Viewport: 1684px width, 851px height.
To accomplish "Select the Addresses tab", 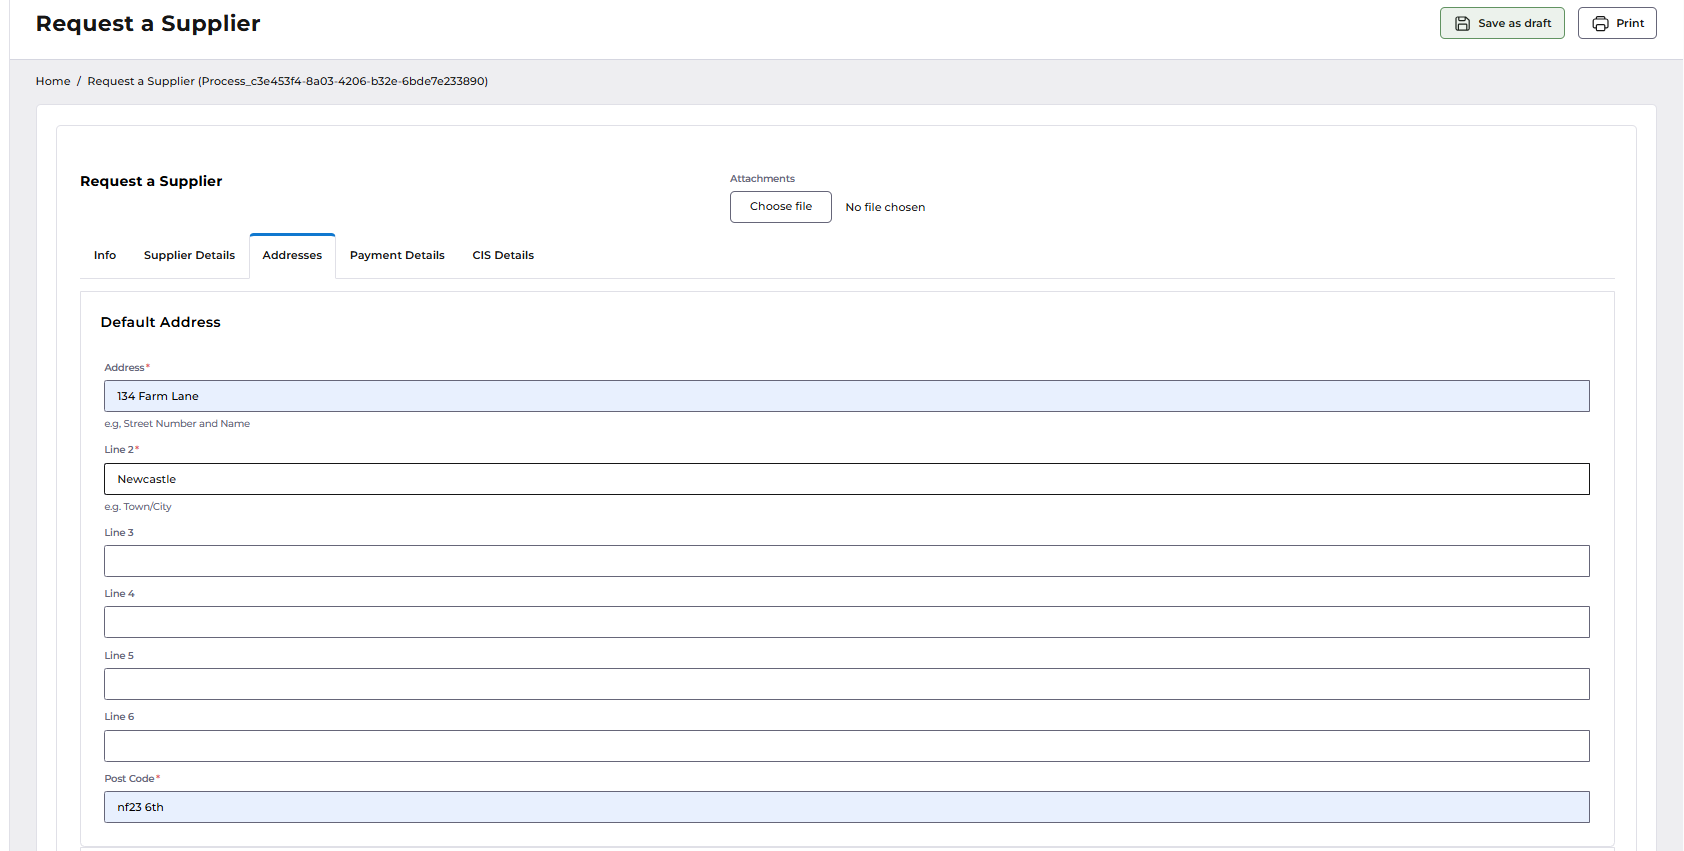I will 292,255.
